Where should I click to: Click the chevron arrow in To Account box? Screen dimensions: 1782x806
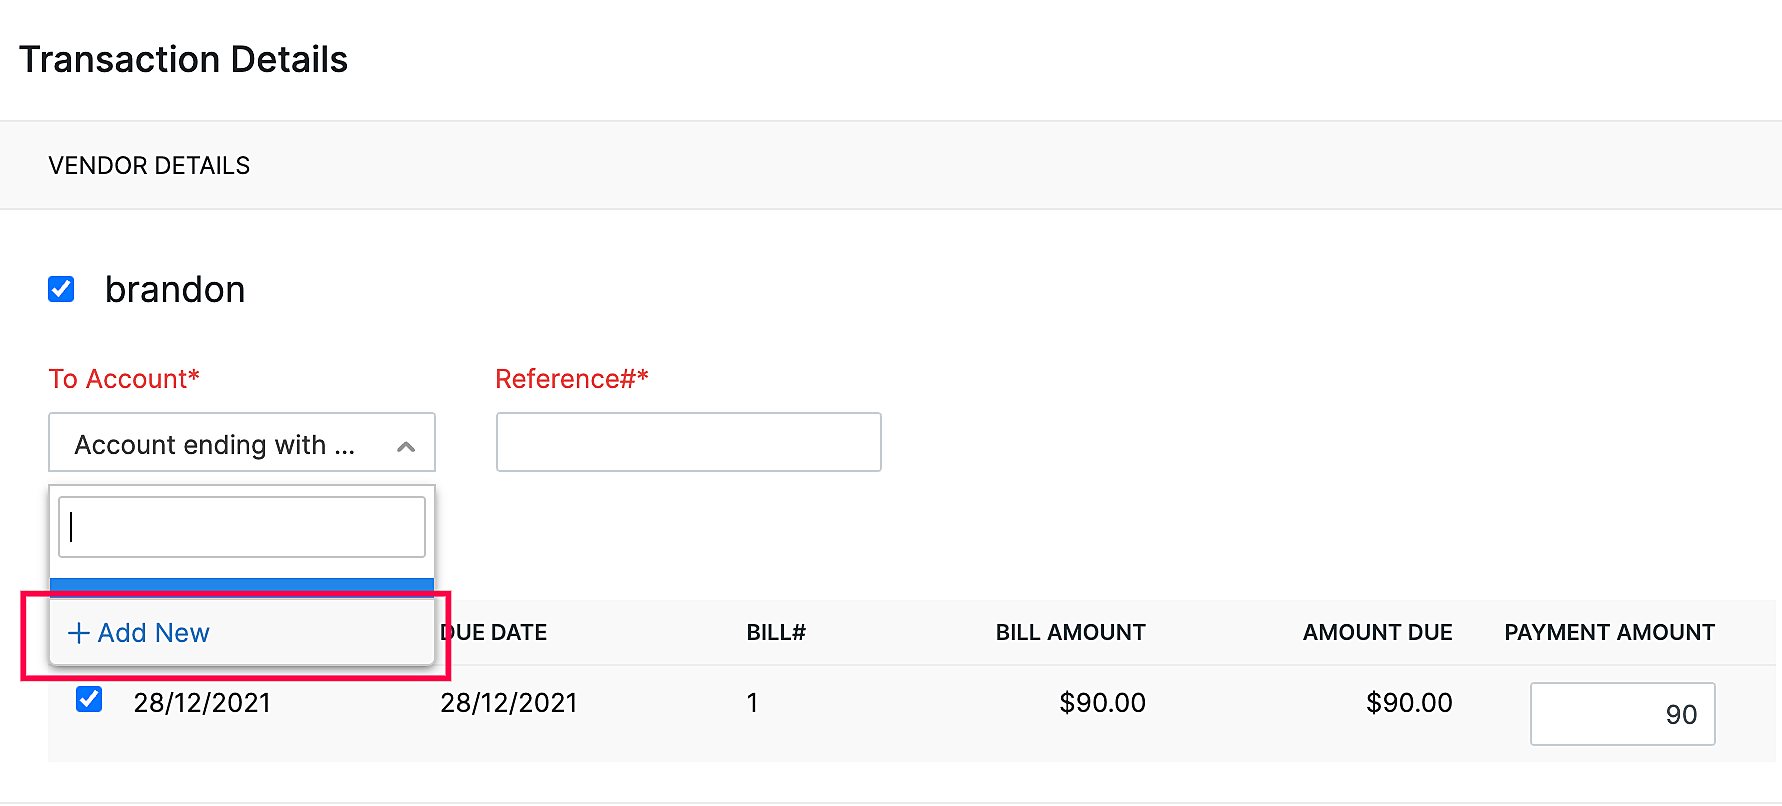click(x=406, y=446)
